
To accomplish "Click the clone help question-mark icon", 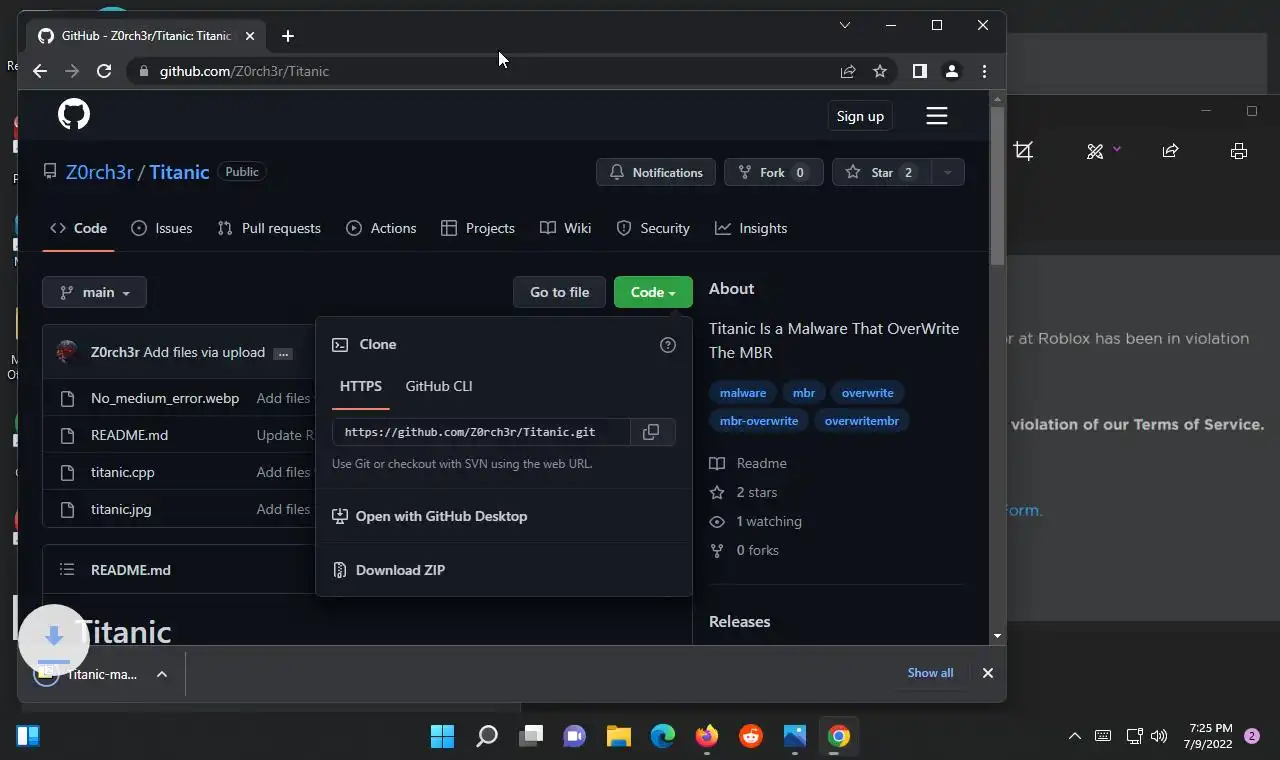I will [x=668, y=345].
